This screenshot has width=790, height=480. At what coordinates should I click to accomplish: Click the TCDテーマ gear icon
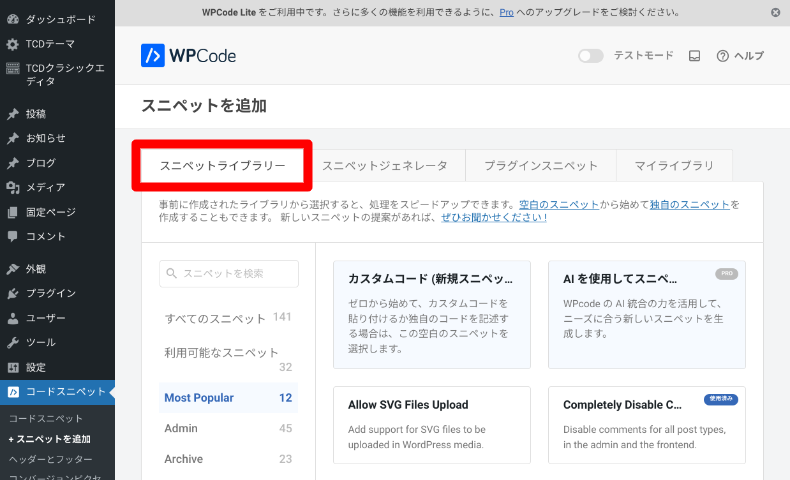coord(13,44)
